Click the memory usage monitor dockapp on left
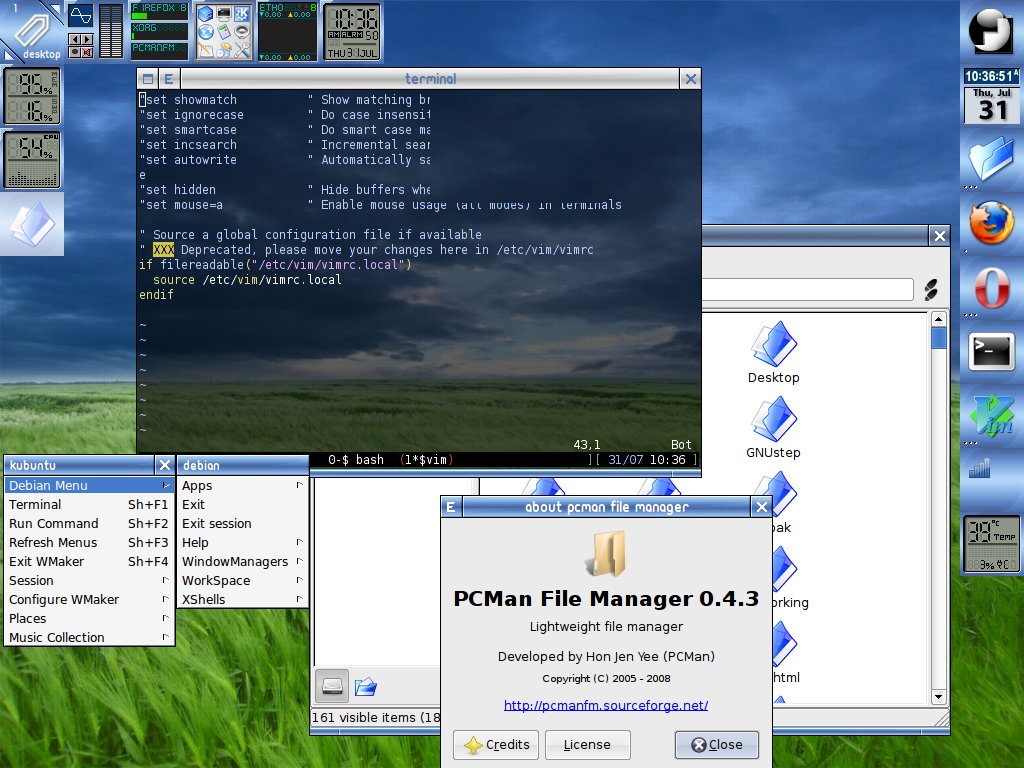 pos(32,96)
